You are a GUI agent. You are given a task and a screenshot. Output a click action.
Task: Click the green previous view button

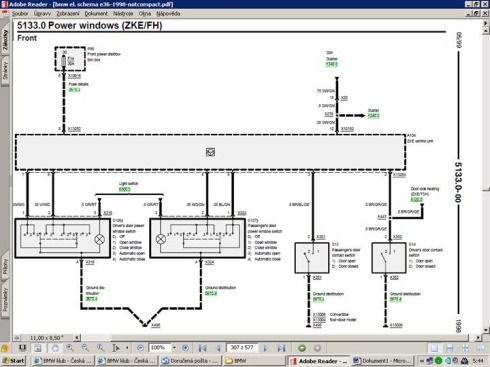click(x=302, y=348)
